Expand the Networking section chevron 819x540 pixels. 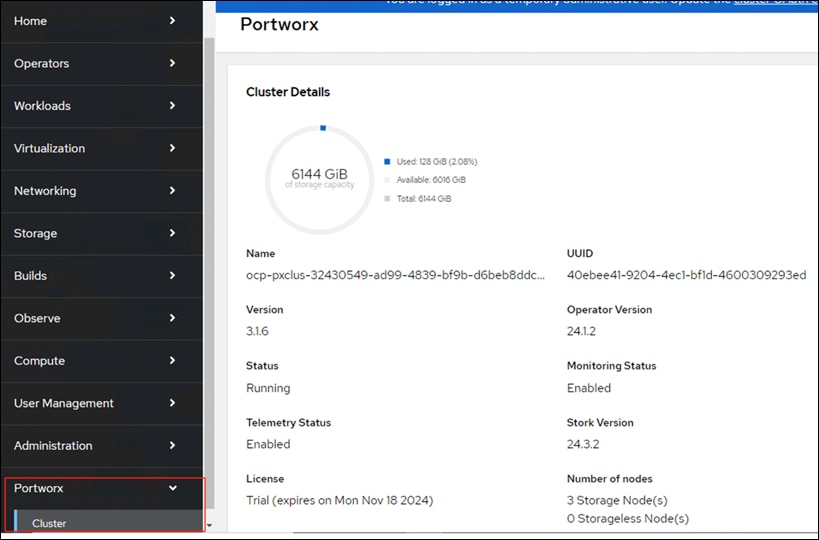coord(172,191)
